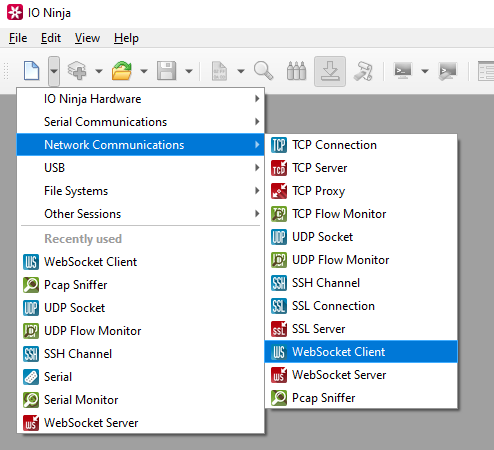Choose WebSocket Server in Network submenu

point(361,375)
